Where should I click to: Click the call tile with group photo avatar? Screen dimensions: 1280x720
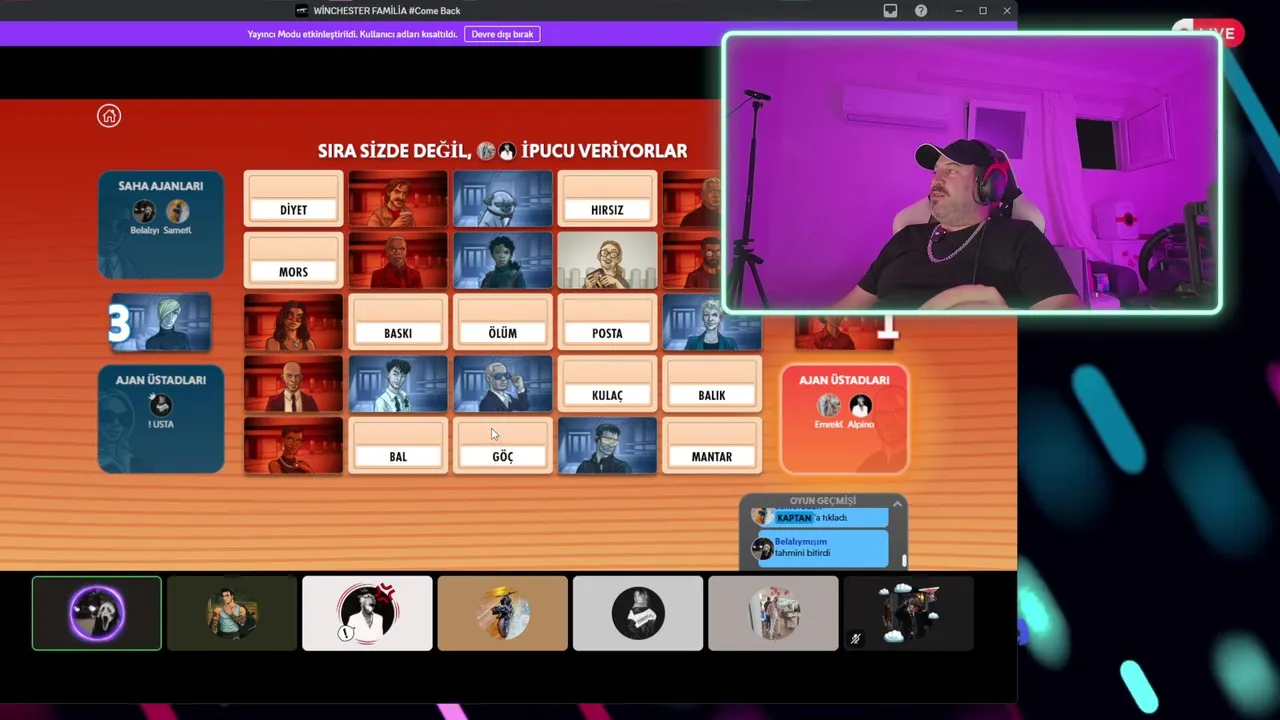(x=773, y=613)
